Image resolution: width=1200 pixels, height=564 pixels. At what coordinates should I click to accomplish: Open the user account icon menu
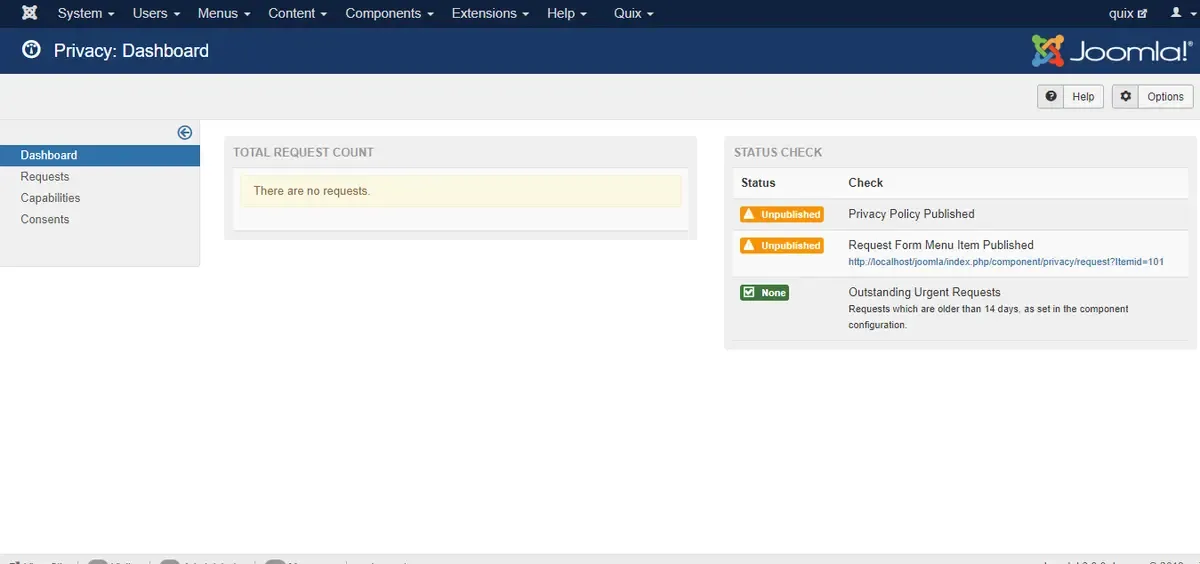pyautogui.click(x=1180, y=13)
